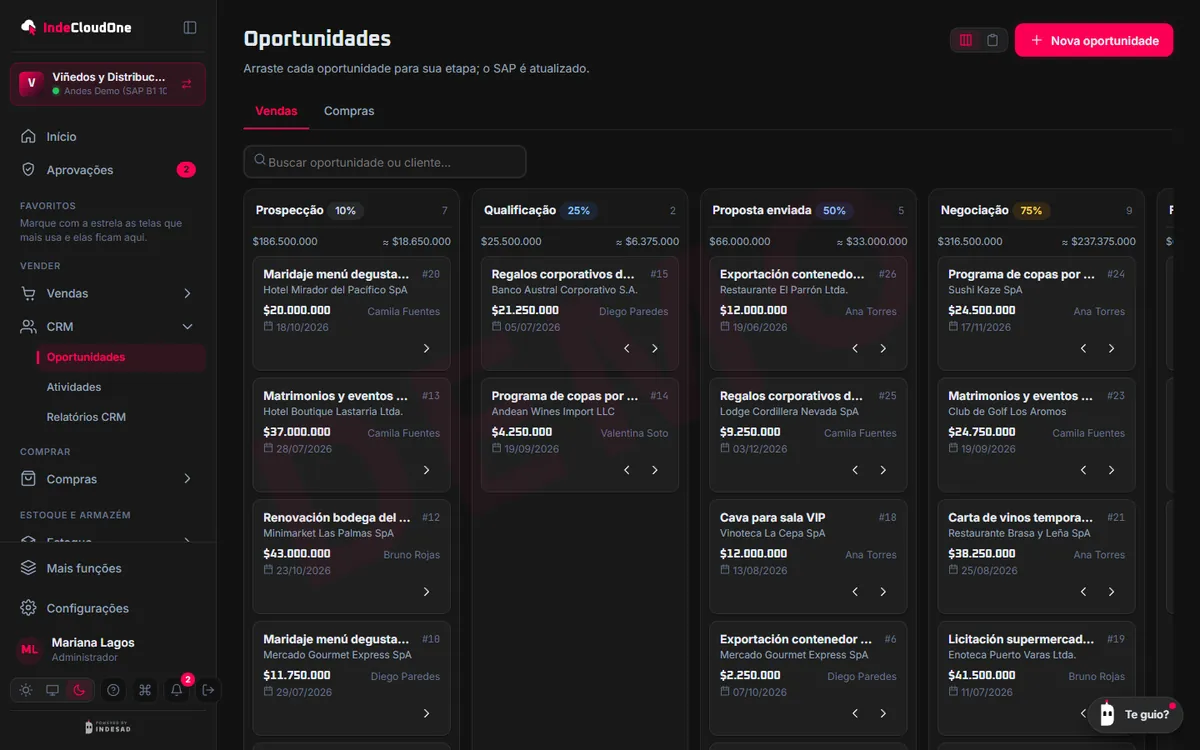Open the help question-mark icon
The height and width of the screenshot is (750, 1200).
(x=113, y=690)
